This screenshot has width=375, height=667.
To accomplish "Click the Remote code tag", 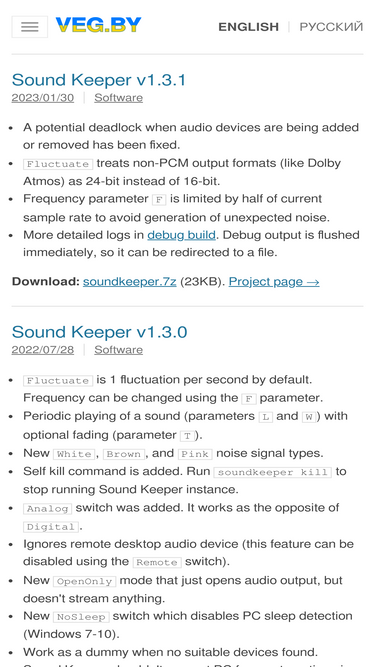I will coord(157,562).
